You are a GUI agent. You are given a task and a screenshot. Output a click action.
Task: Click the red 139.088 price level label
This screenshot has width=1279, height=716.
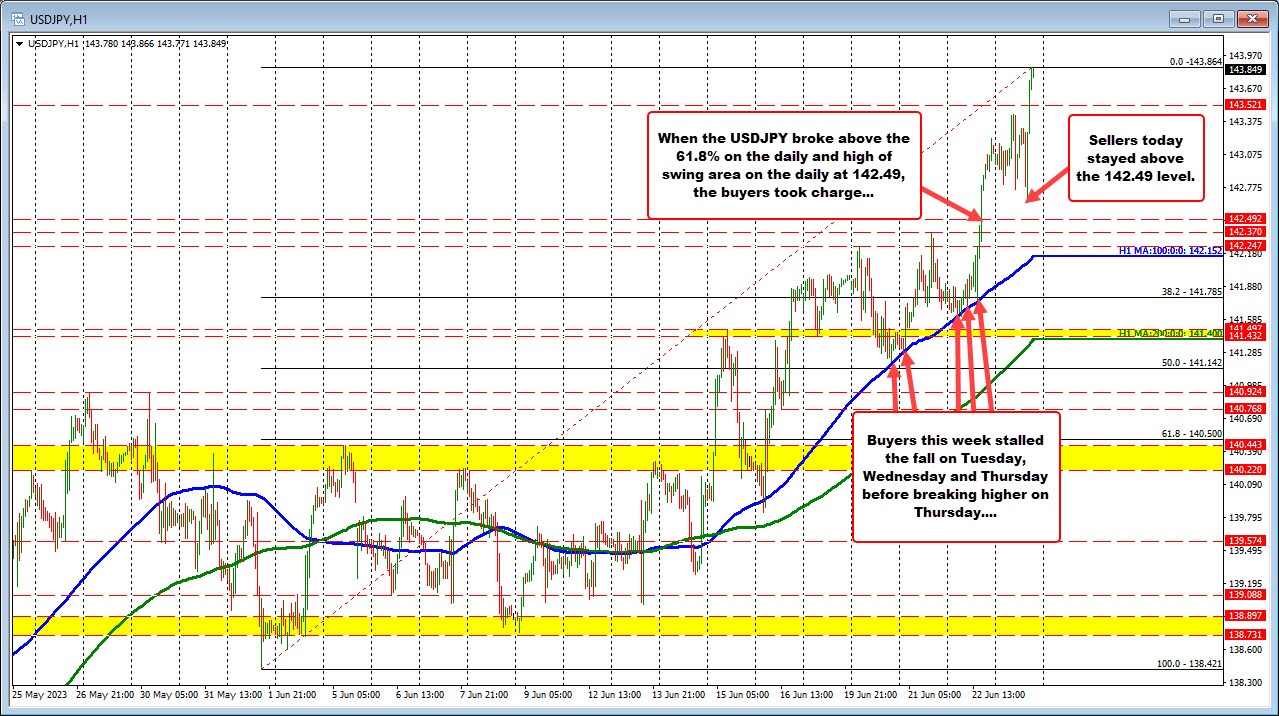coord(1244,595)
